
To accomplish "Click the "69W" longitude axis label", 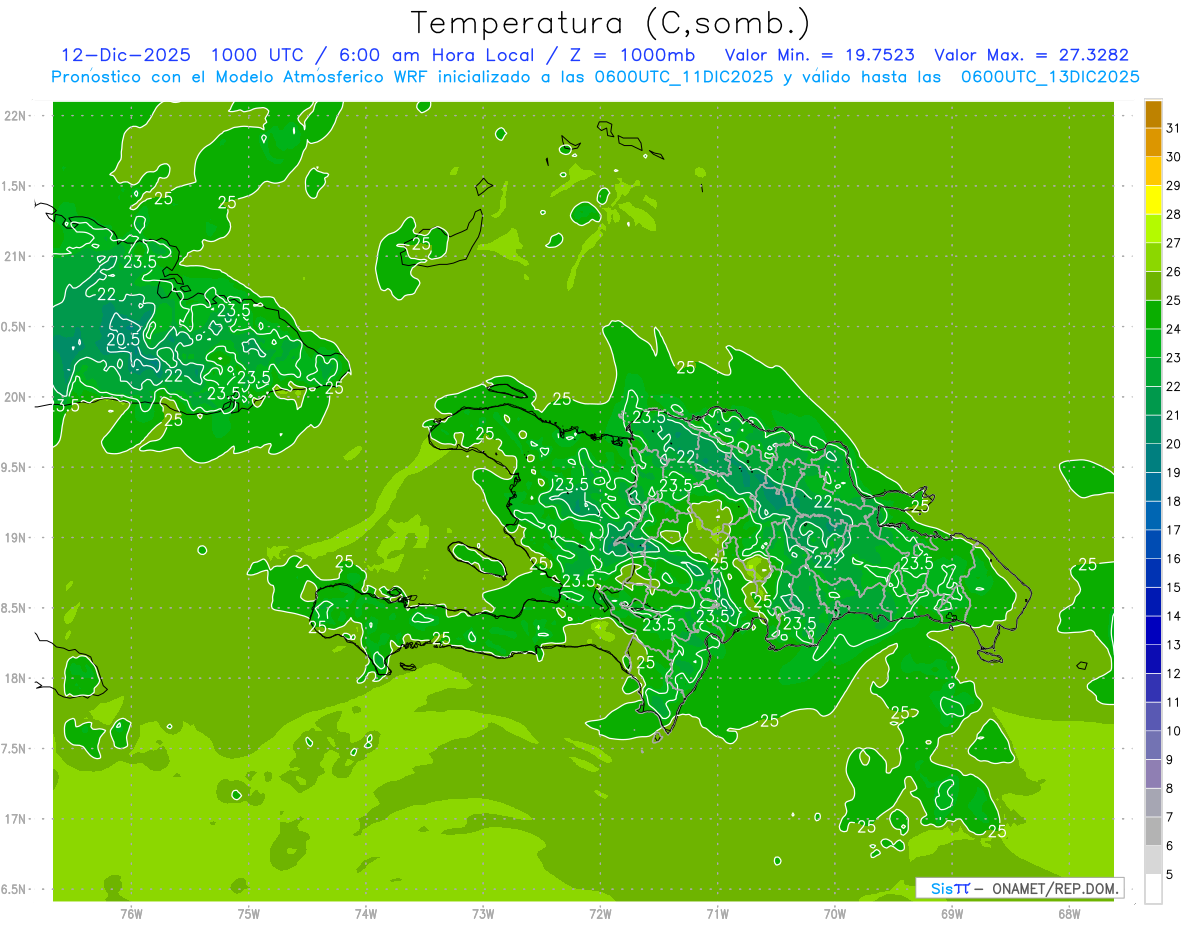I will pyautogui.click(x=952, y=914).
